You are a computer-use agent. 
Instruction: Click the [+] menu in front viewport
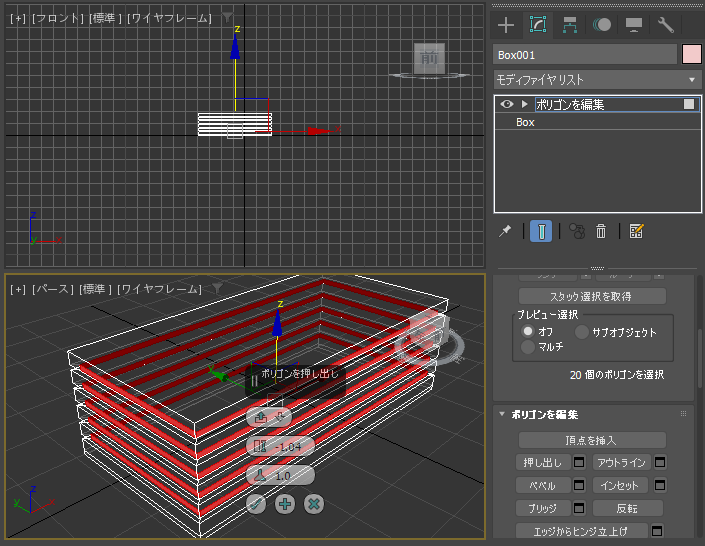pos(18,18)
